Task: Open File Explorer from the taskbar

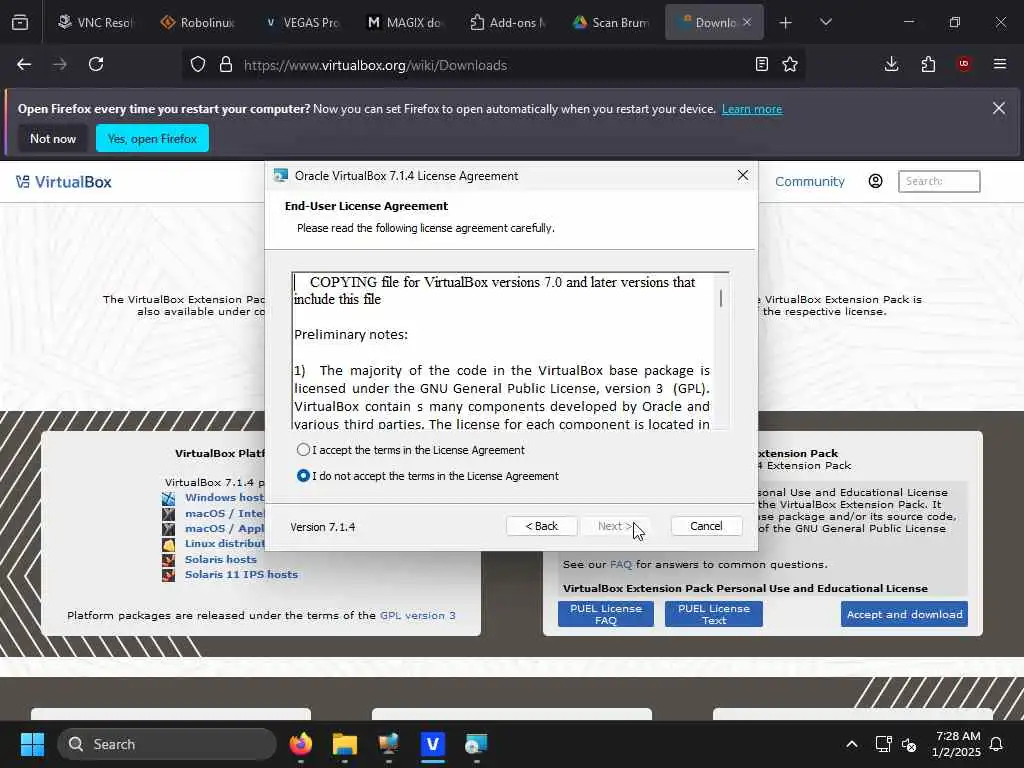Action: (345, 744)
